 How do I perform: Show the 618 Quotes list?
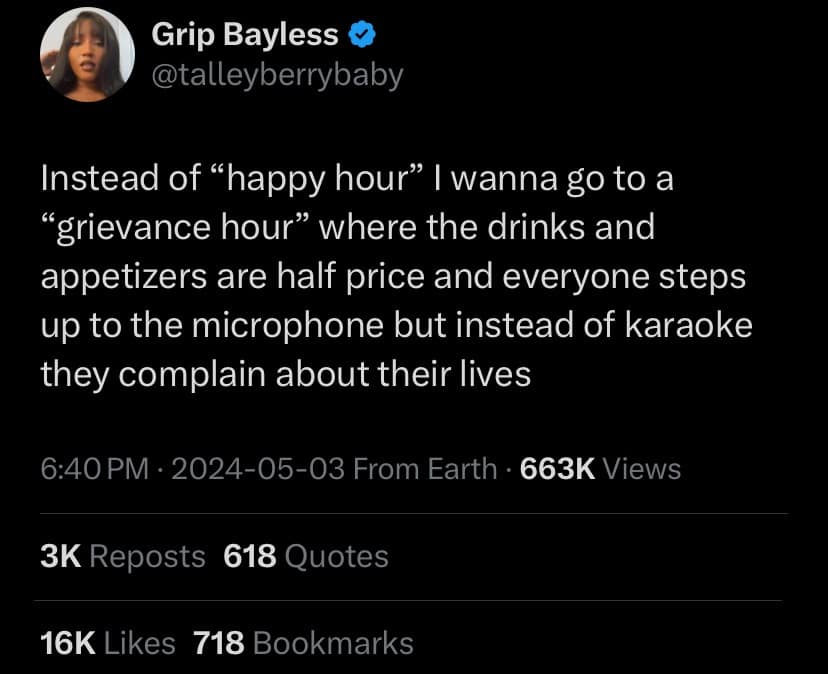[306, 556]
